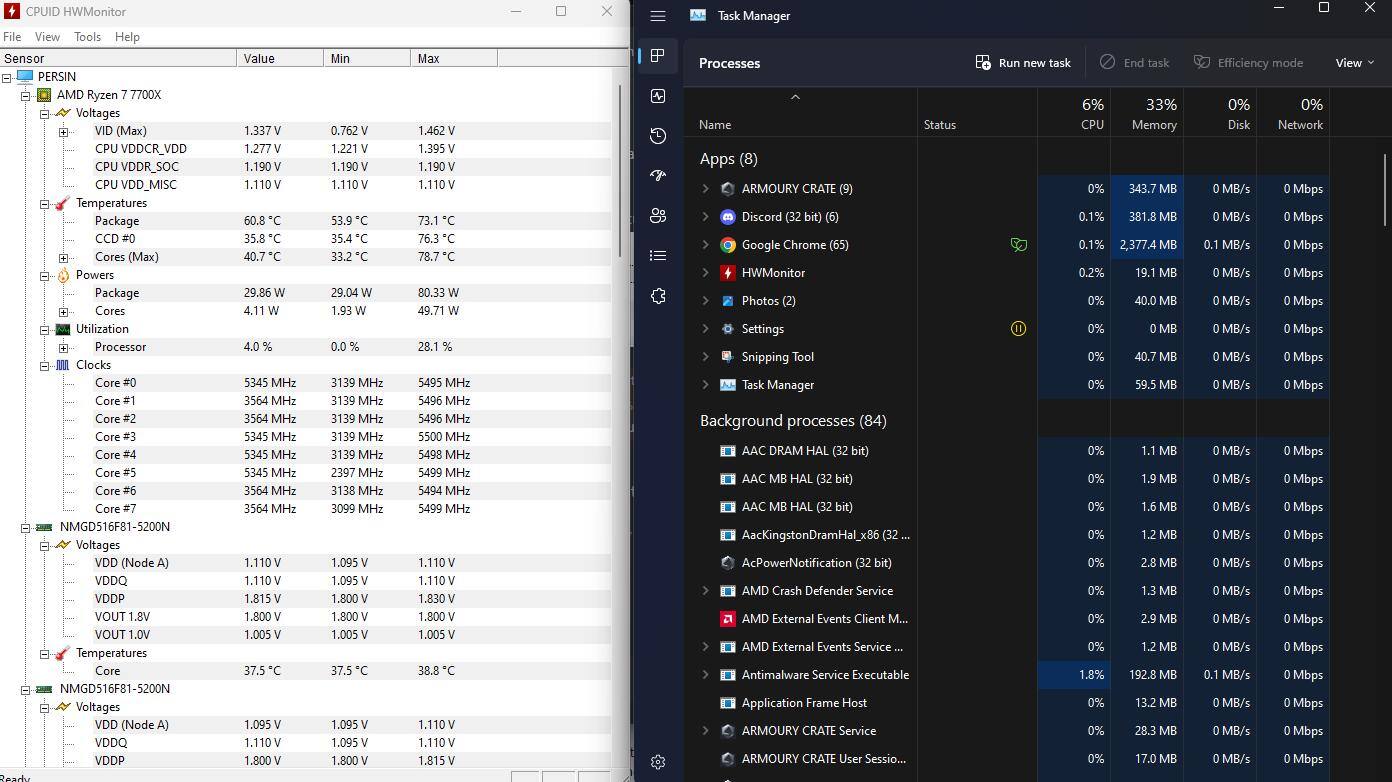The height and width of the screenshot is (782, 1392).
Task: Open the Performance page in Task Manager sidebar
Action: [658, 96]
